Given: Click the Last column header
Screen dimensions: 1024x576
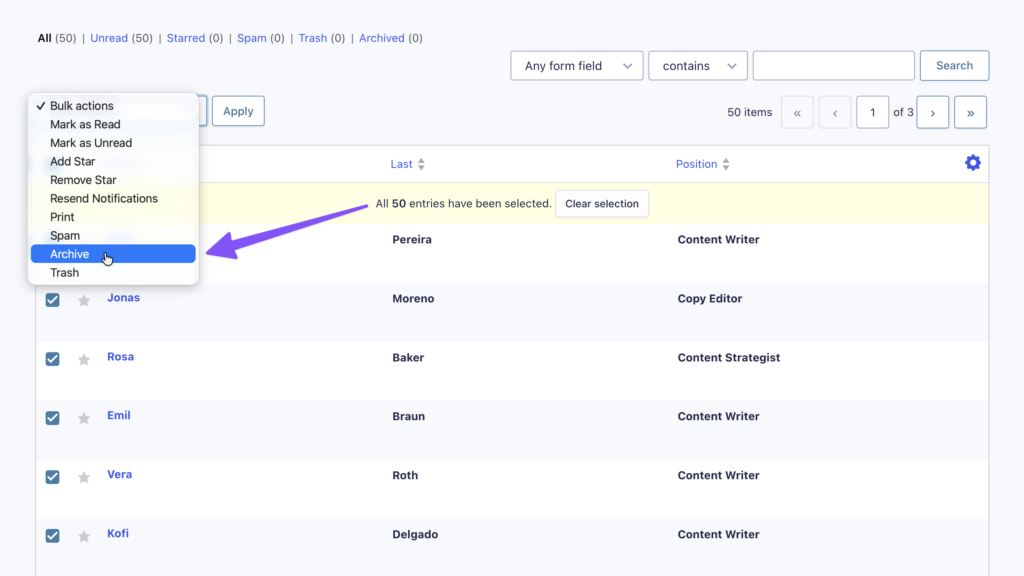Looking at the screenshot, I should point(401,165).
